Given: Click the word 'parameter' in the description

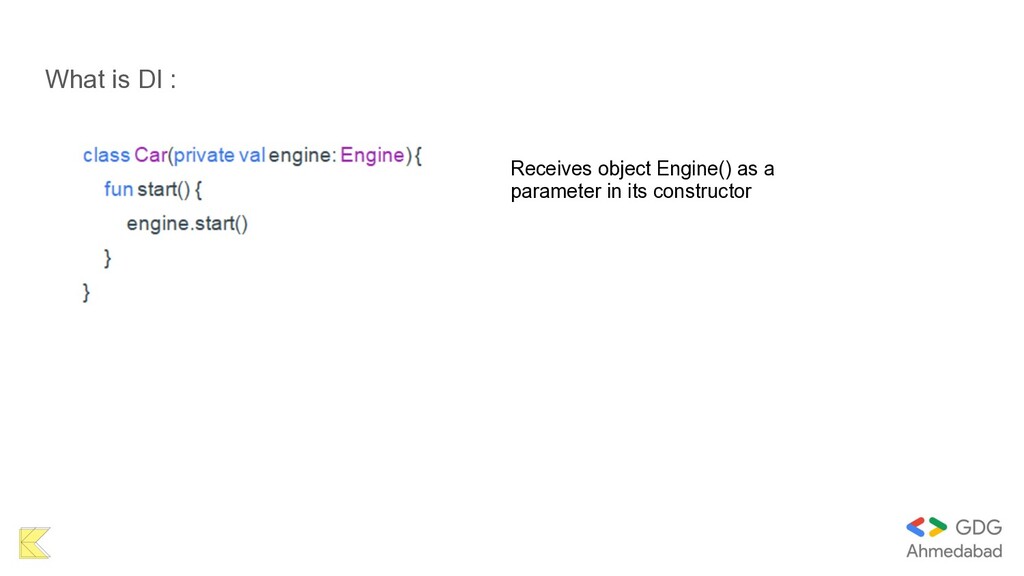Looking at the screenshot, I should coord(556,192).
